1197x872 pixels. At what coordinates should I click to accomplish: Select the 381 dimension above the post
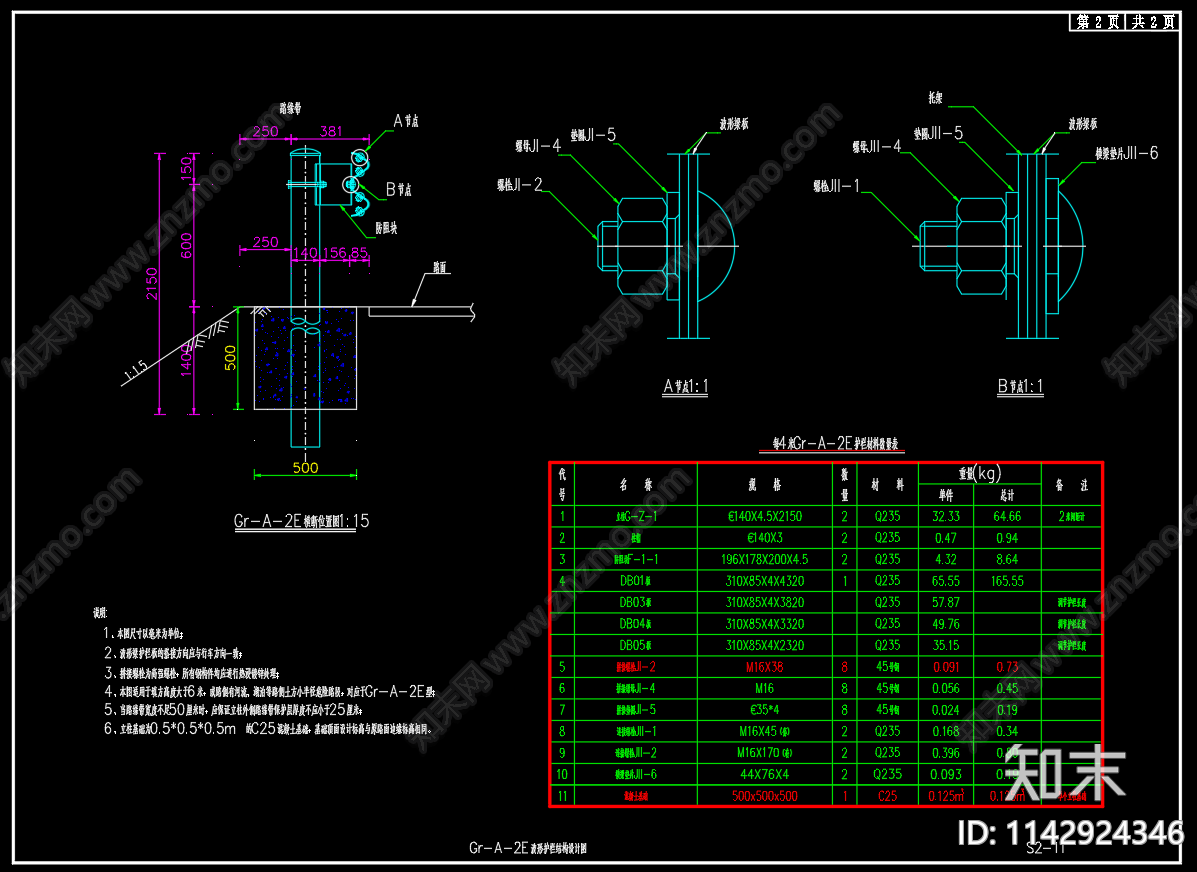point(331,131)
